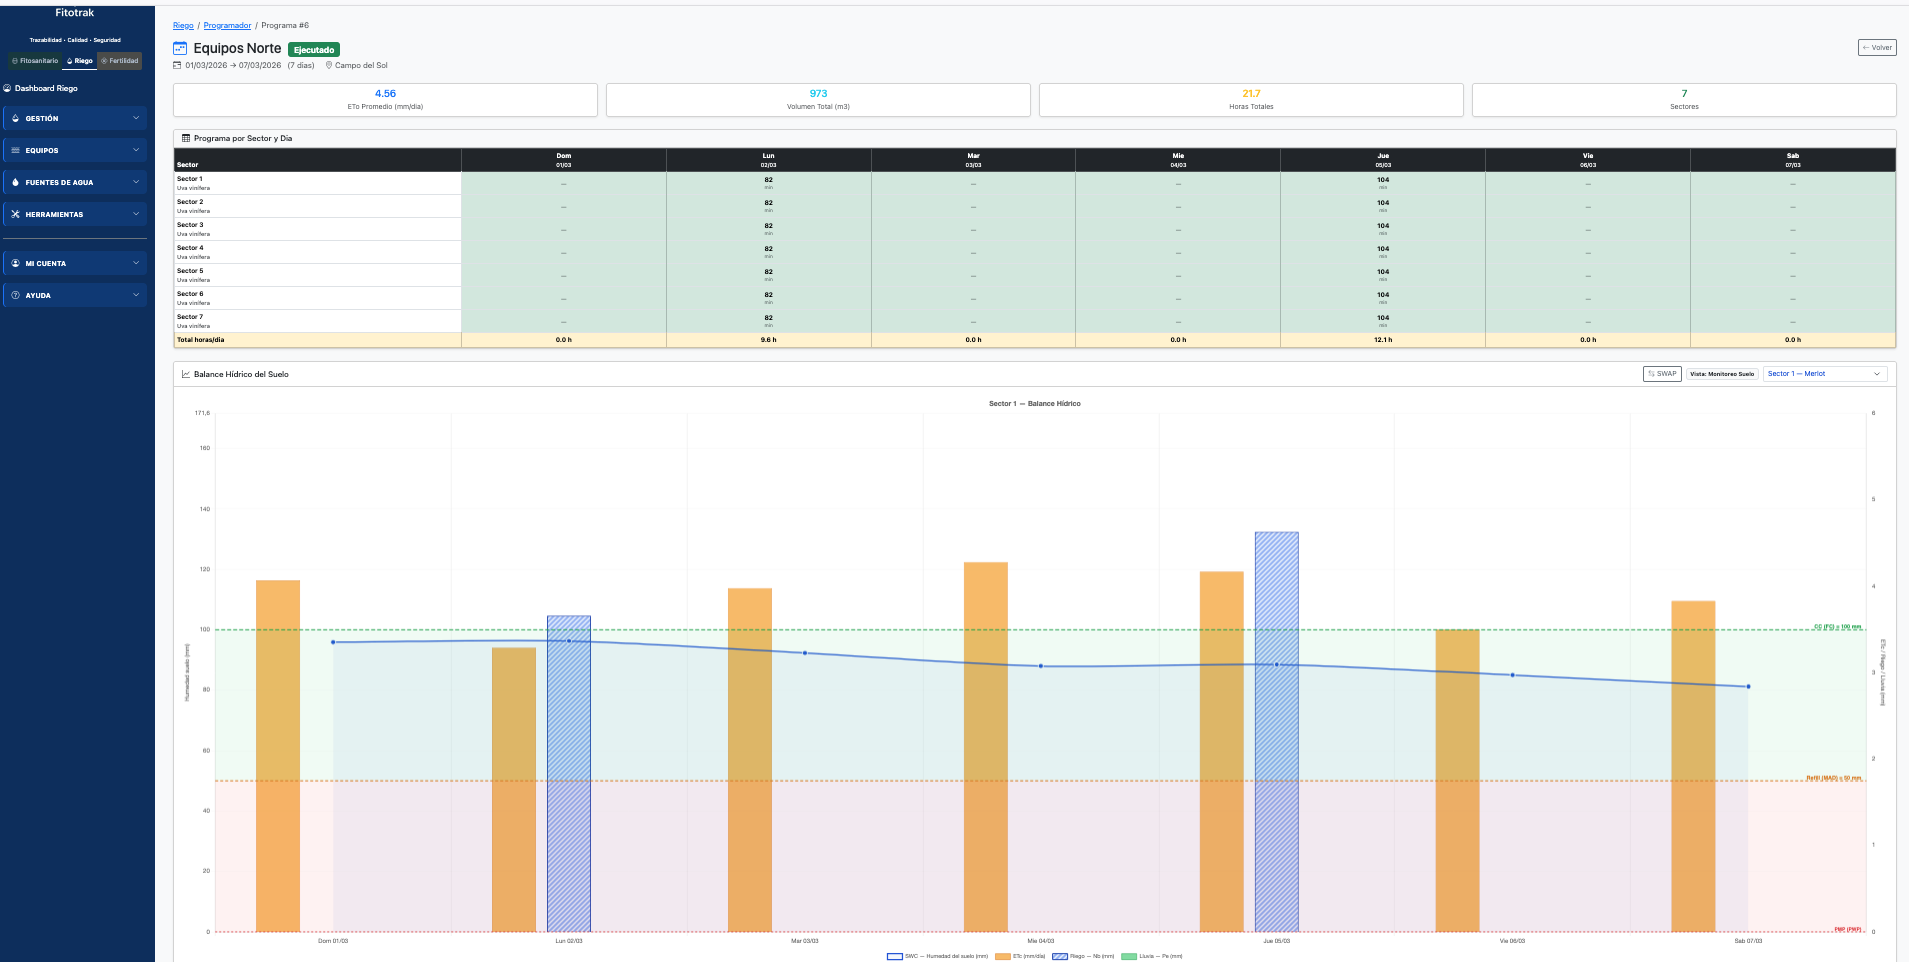This screenshot has height=962, width=1909.
Task: Click the Lluvia green legend swatch
Action: click(1129, 956)
